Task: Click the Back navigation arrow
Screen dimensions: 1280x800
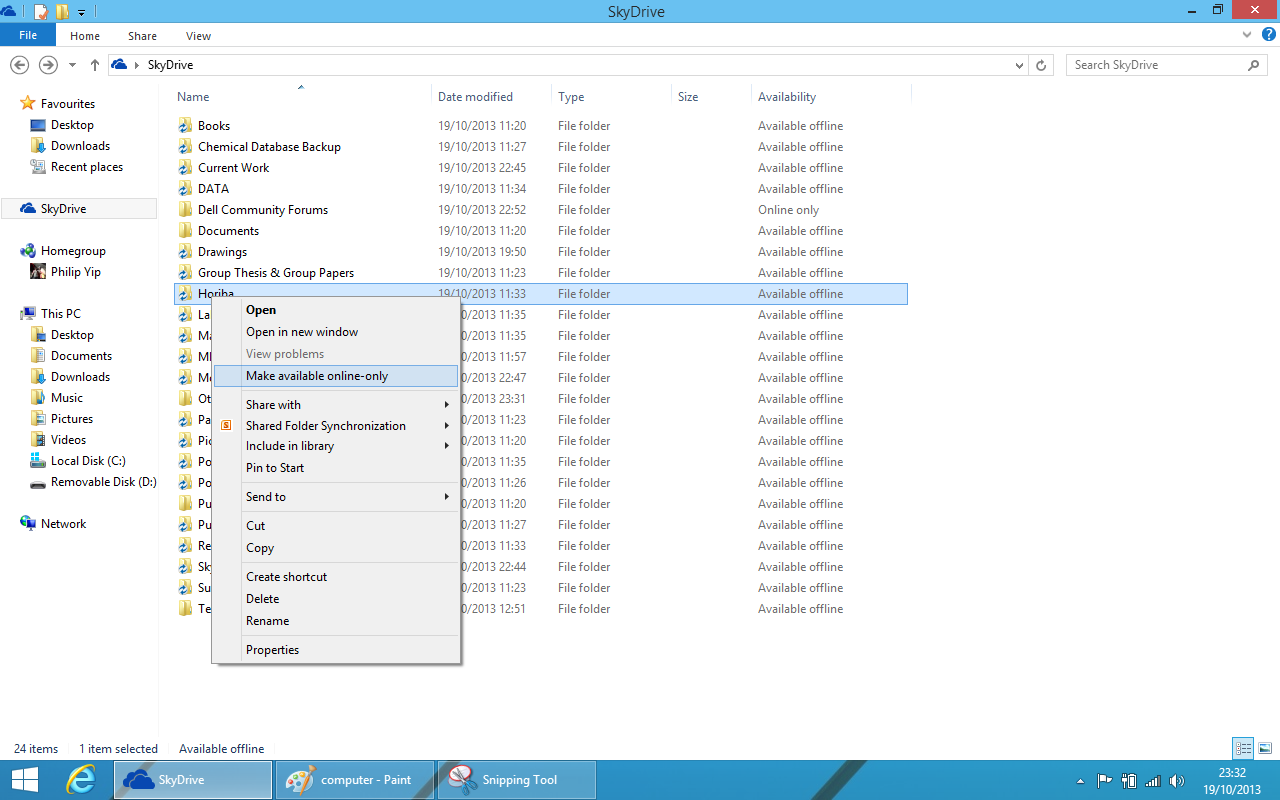Action: pyautogui.click(x=19, y=64)
